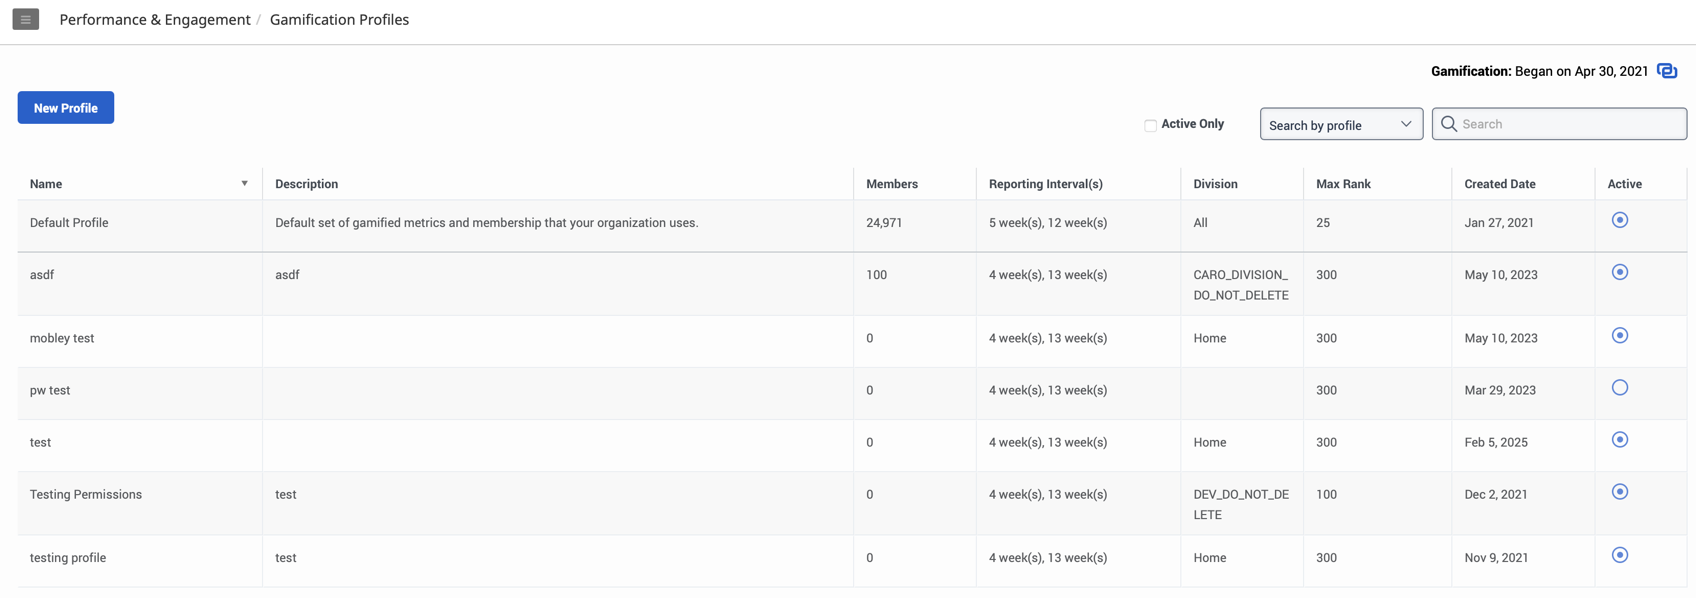Click the Name column sort arrow
Image resolution: width=1696 pixels, height=598 pixels.
click(x=244, y=184)
